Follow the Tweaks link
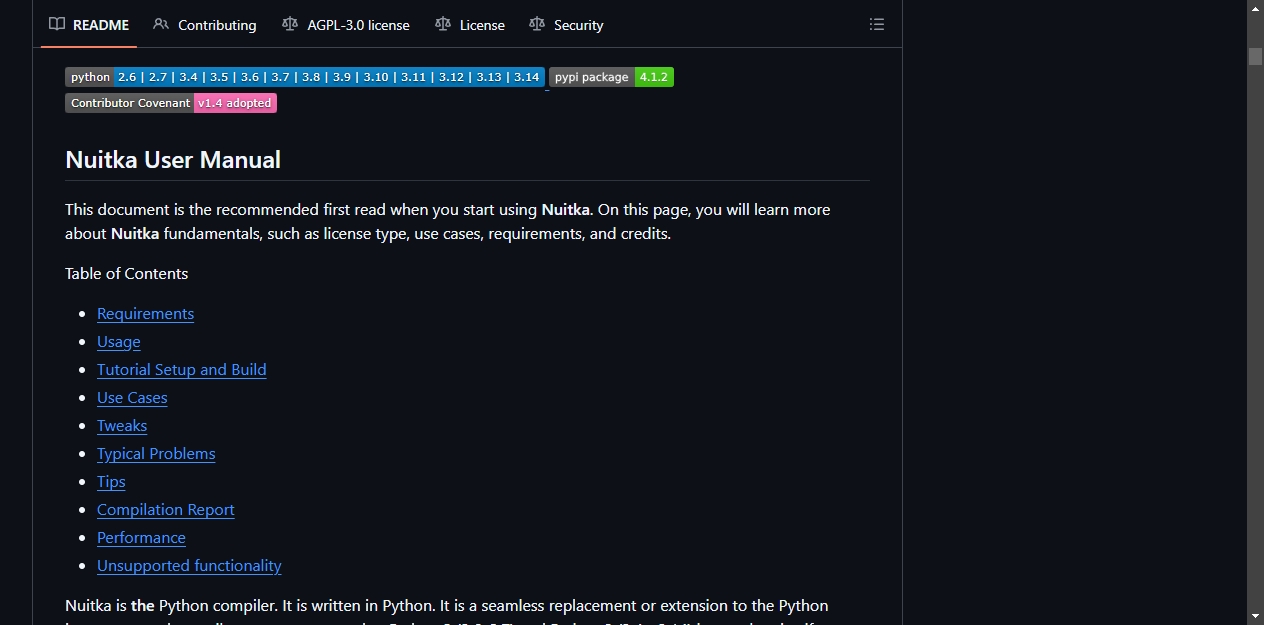This screenshot has height=625, width=1264. (122, 426)
